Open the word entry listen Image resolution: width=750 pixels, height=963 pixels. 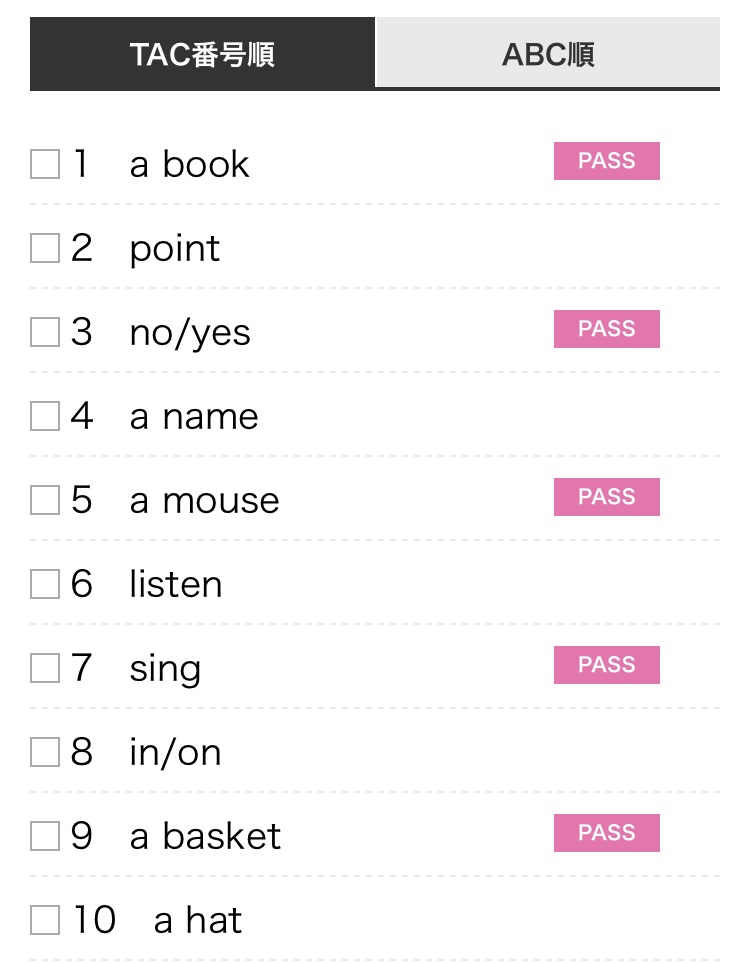(x=176, y=583)
